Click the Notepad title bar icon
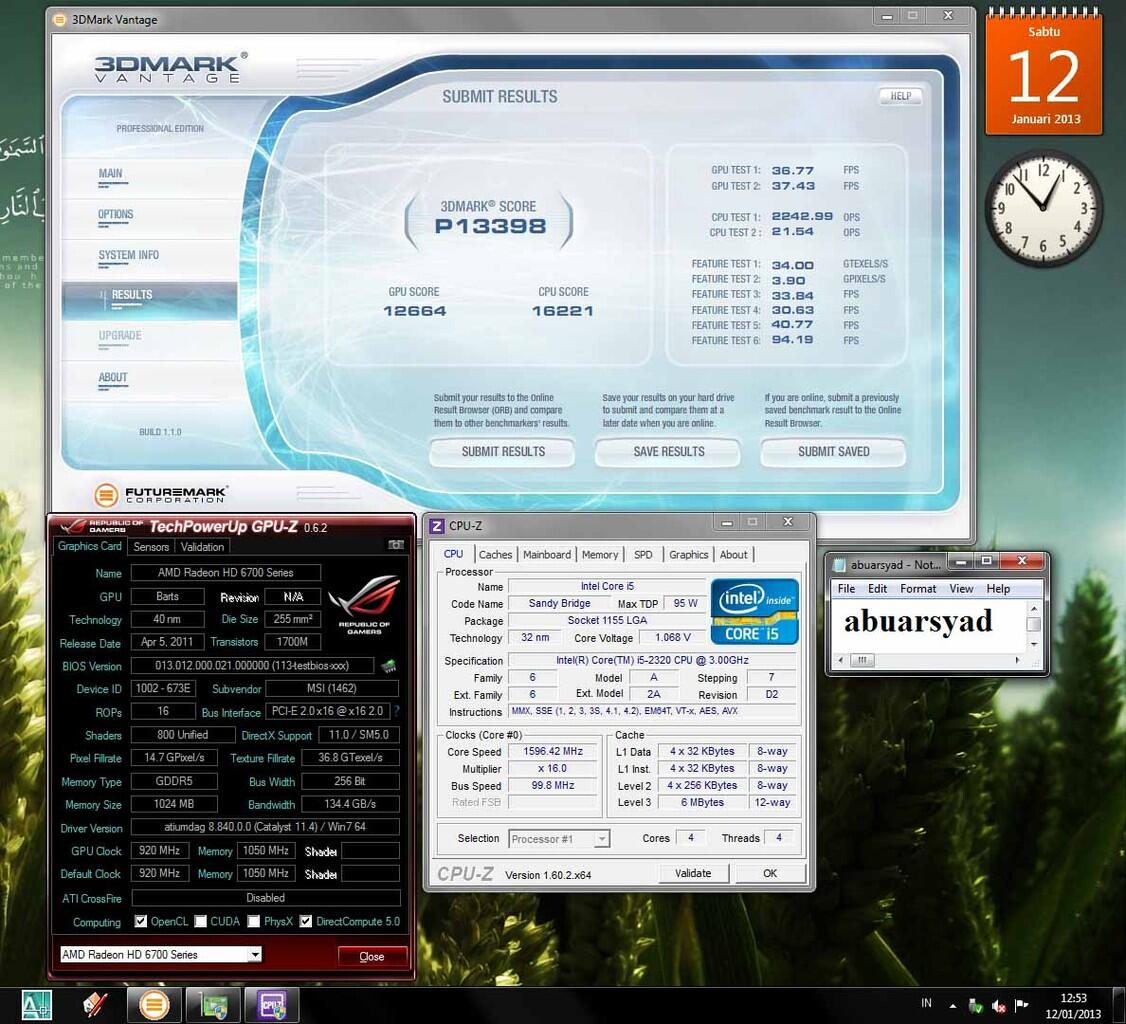 click(839, 564)
